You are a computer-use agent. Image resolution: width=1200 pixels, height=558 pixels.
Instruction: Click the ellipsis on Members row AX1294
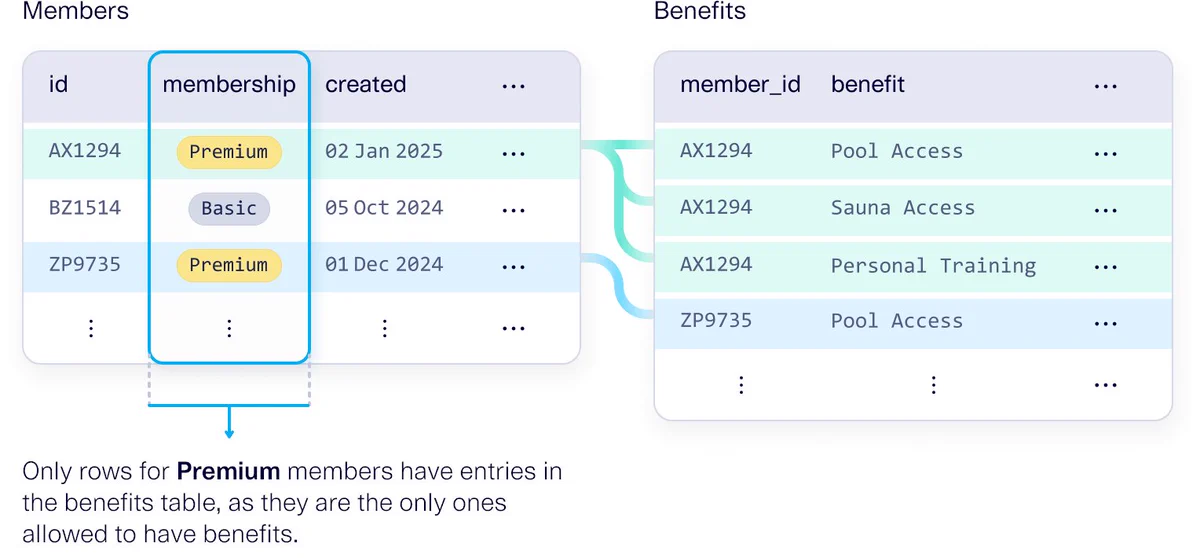pyautogui.click(x=513, y=154)
